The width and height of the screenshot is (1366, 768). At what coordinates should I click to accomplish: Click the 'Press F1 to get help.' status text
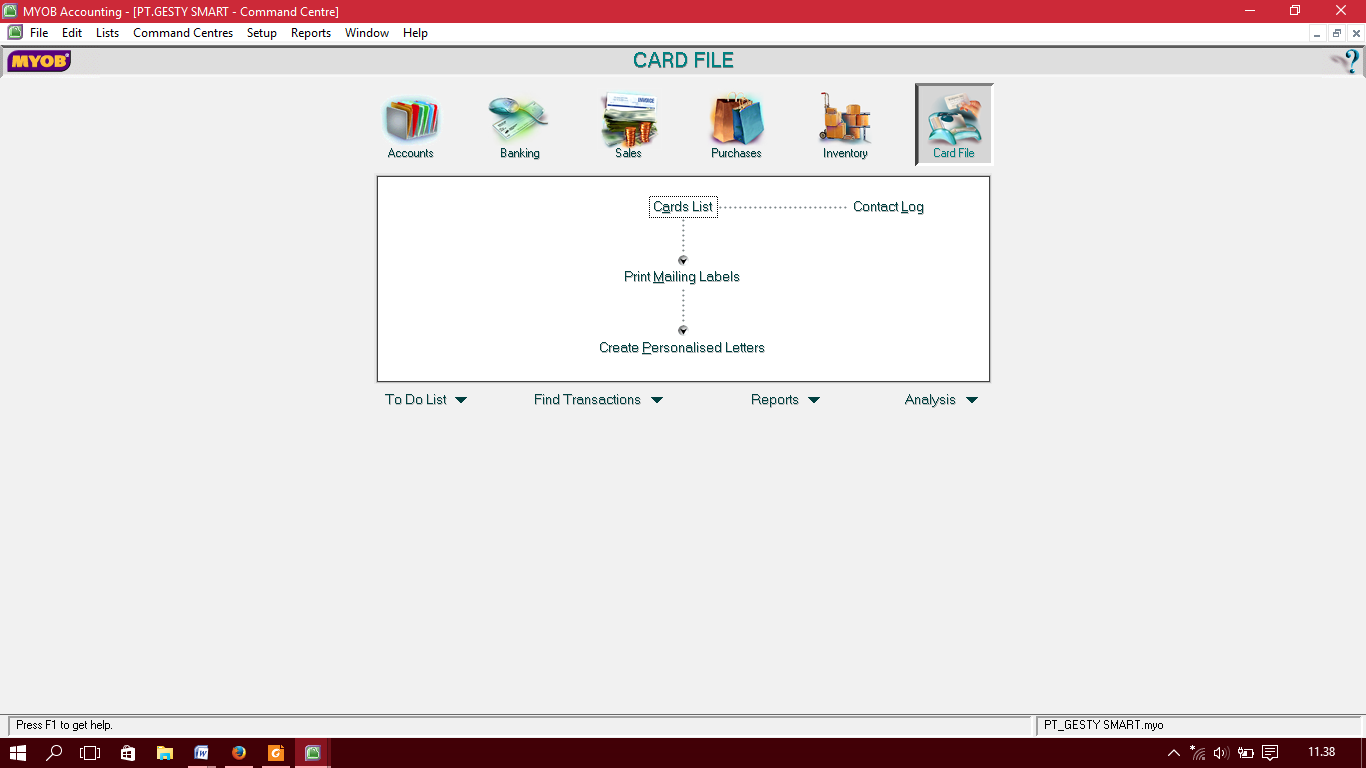(64, 725)
